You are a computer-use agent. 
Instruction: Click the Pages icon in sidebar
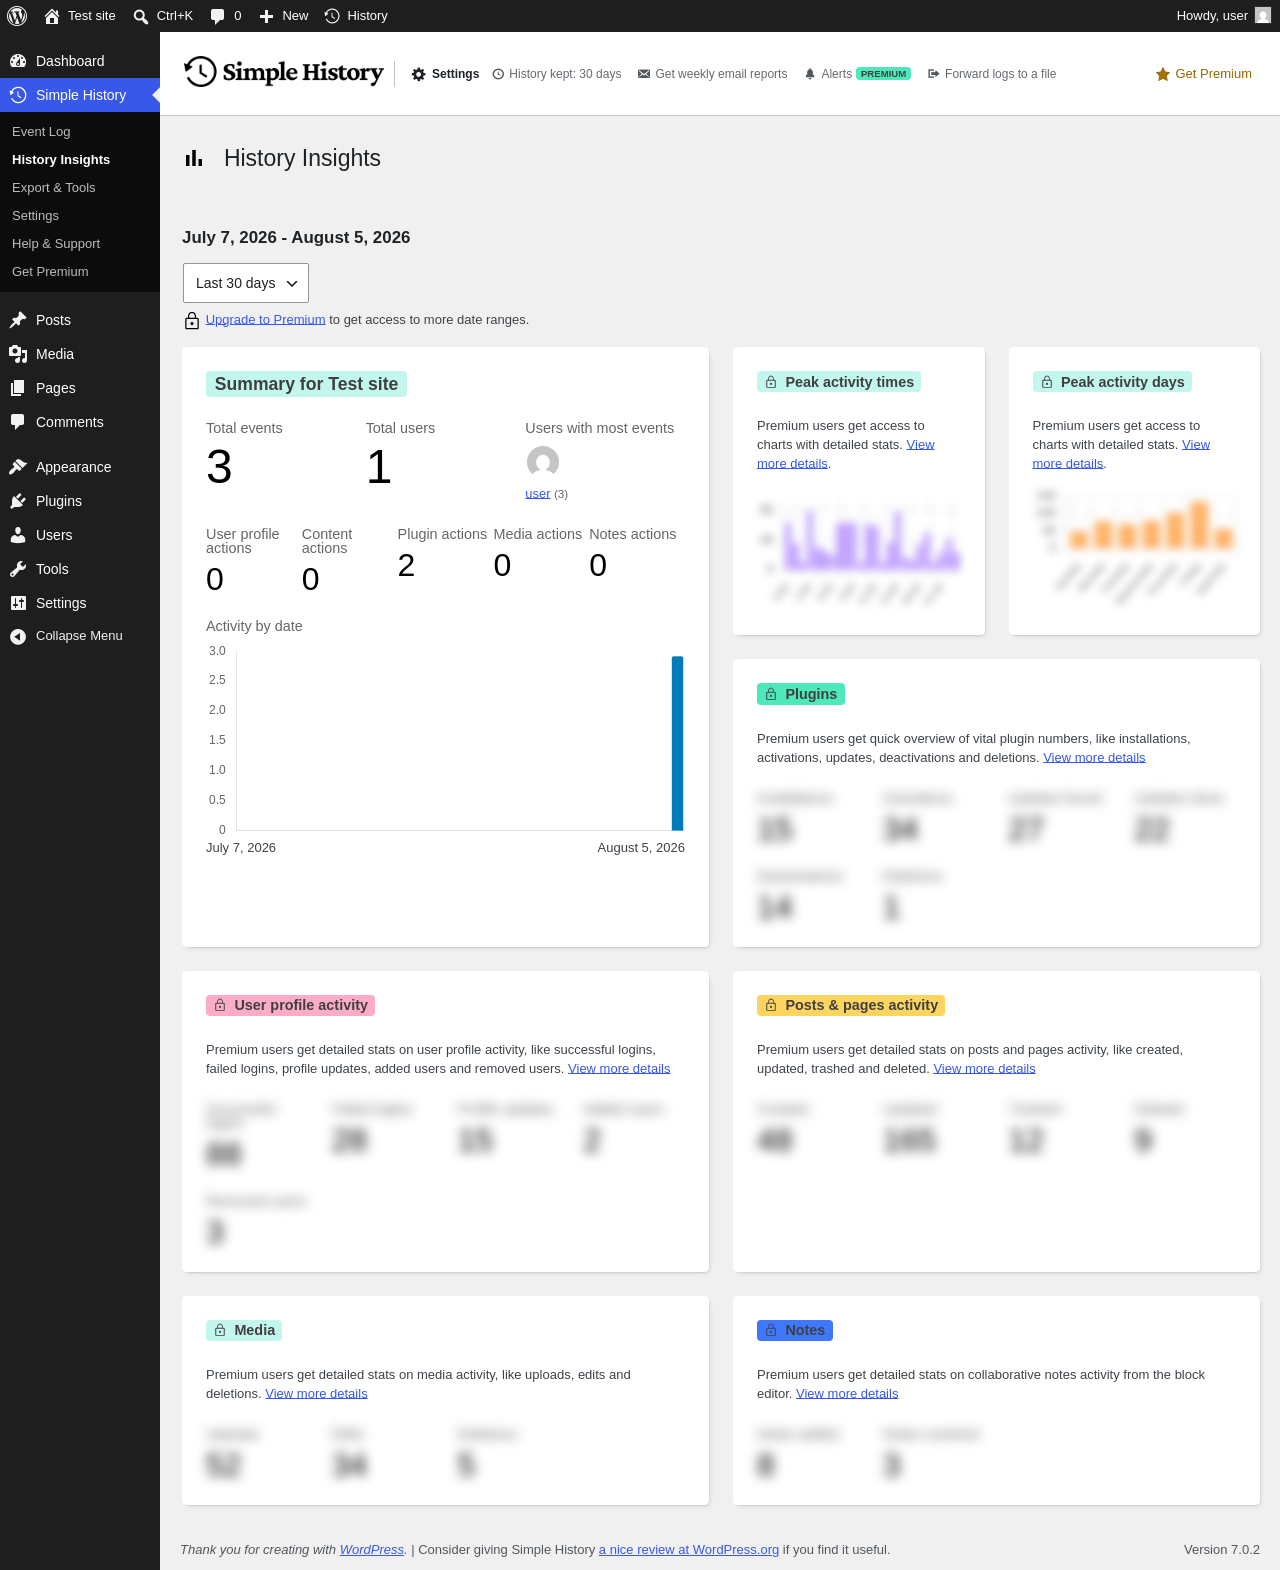click(18, 388)
